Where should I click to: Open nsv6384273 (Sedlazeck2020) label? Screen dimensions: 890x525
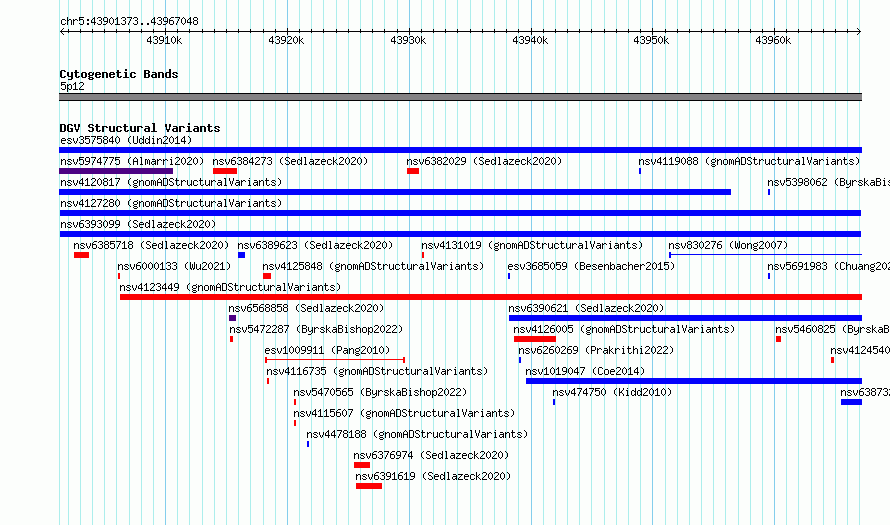[290, 161]
